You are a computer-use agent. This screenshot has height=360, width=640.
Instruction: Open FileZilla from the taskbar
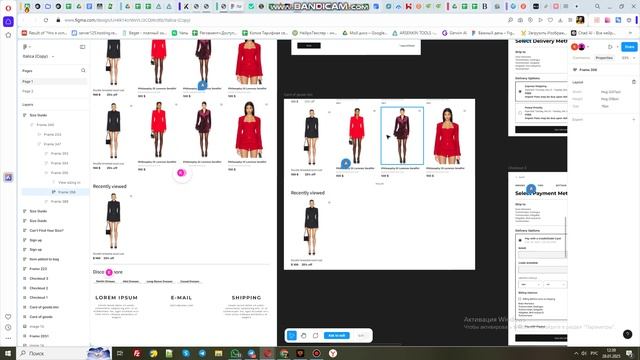pos(137,353)
